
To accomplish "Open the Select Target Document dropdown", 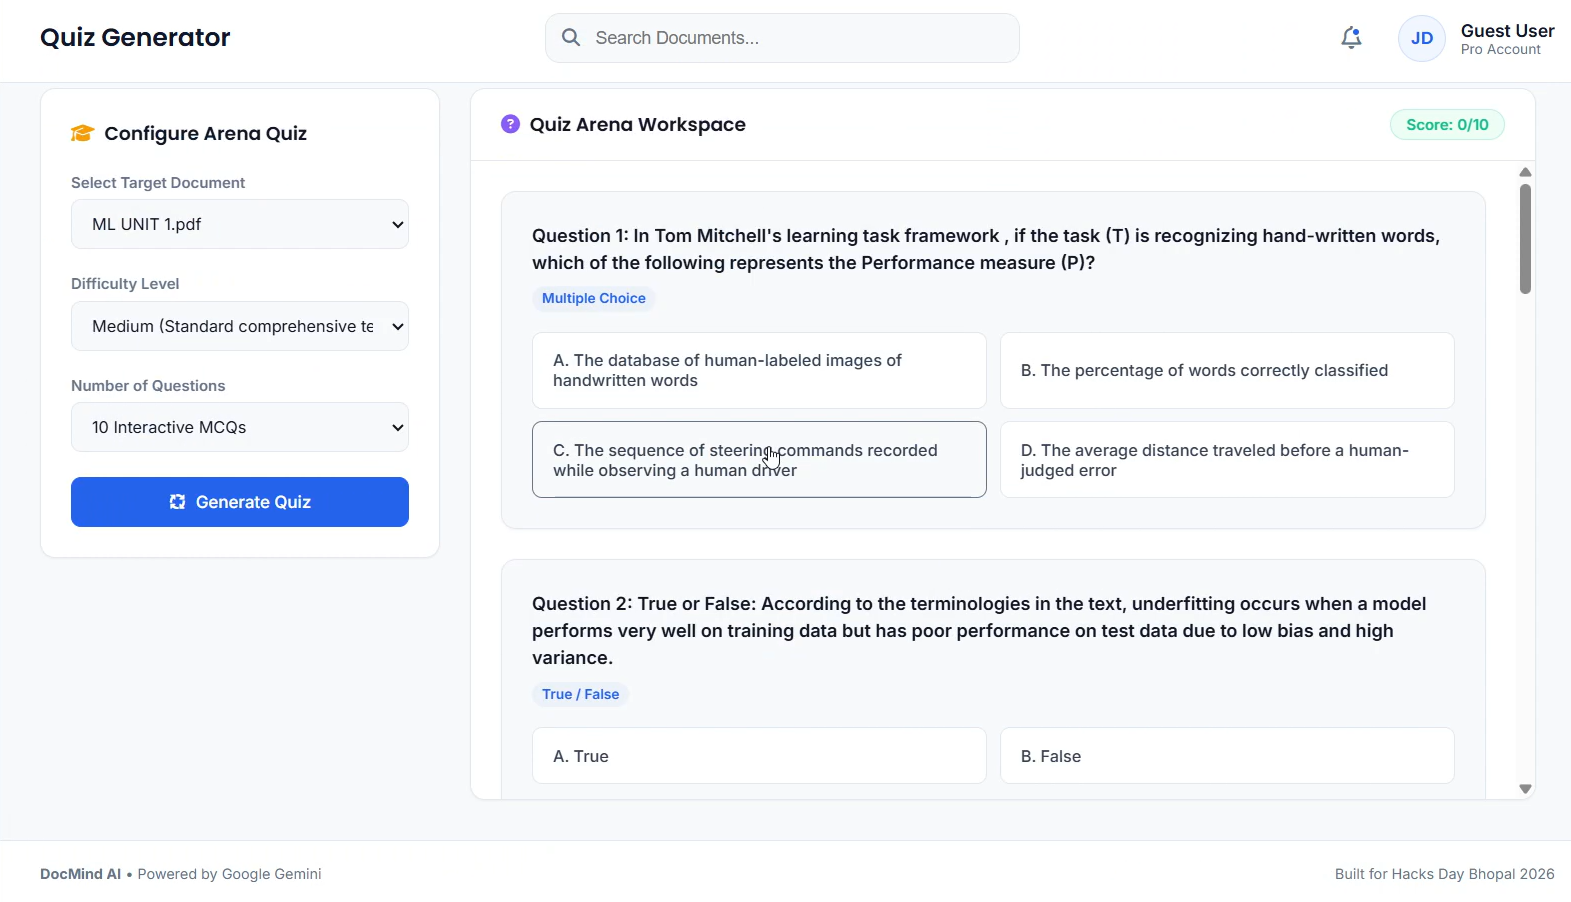I will point(240,224).
